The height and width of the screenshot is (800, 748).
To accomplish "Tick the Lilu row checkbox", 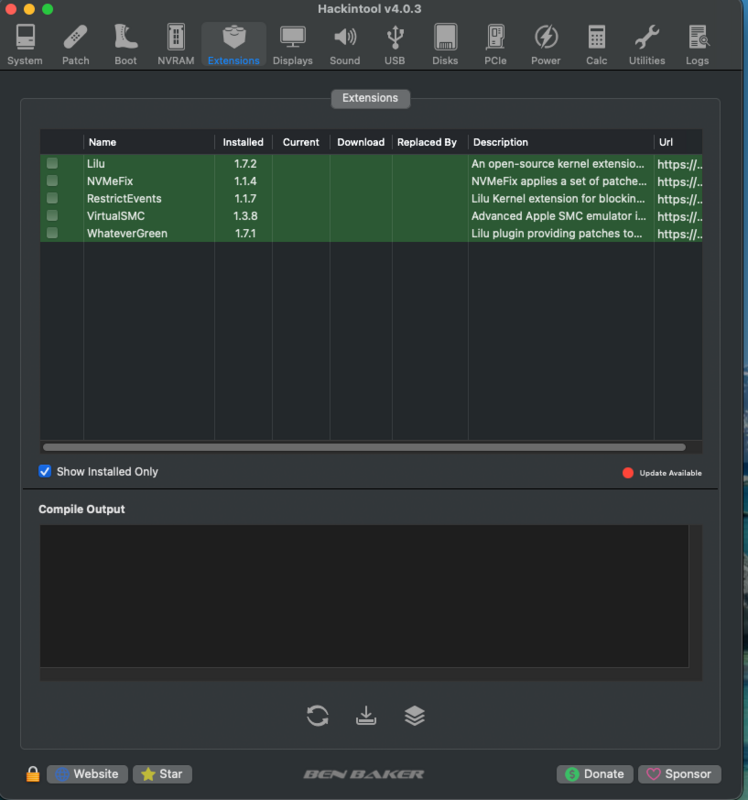I will coord(52,163).
